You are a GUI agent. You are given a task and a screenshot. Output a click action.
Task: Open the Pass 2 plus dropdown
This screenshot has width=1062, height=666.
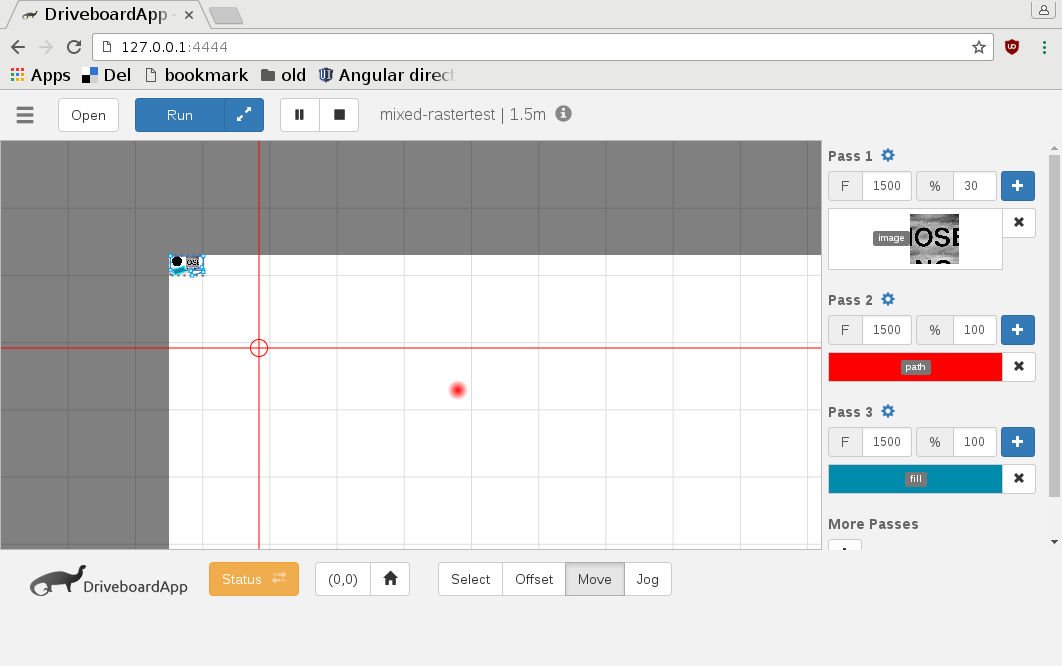click(1017, 330)
